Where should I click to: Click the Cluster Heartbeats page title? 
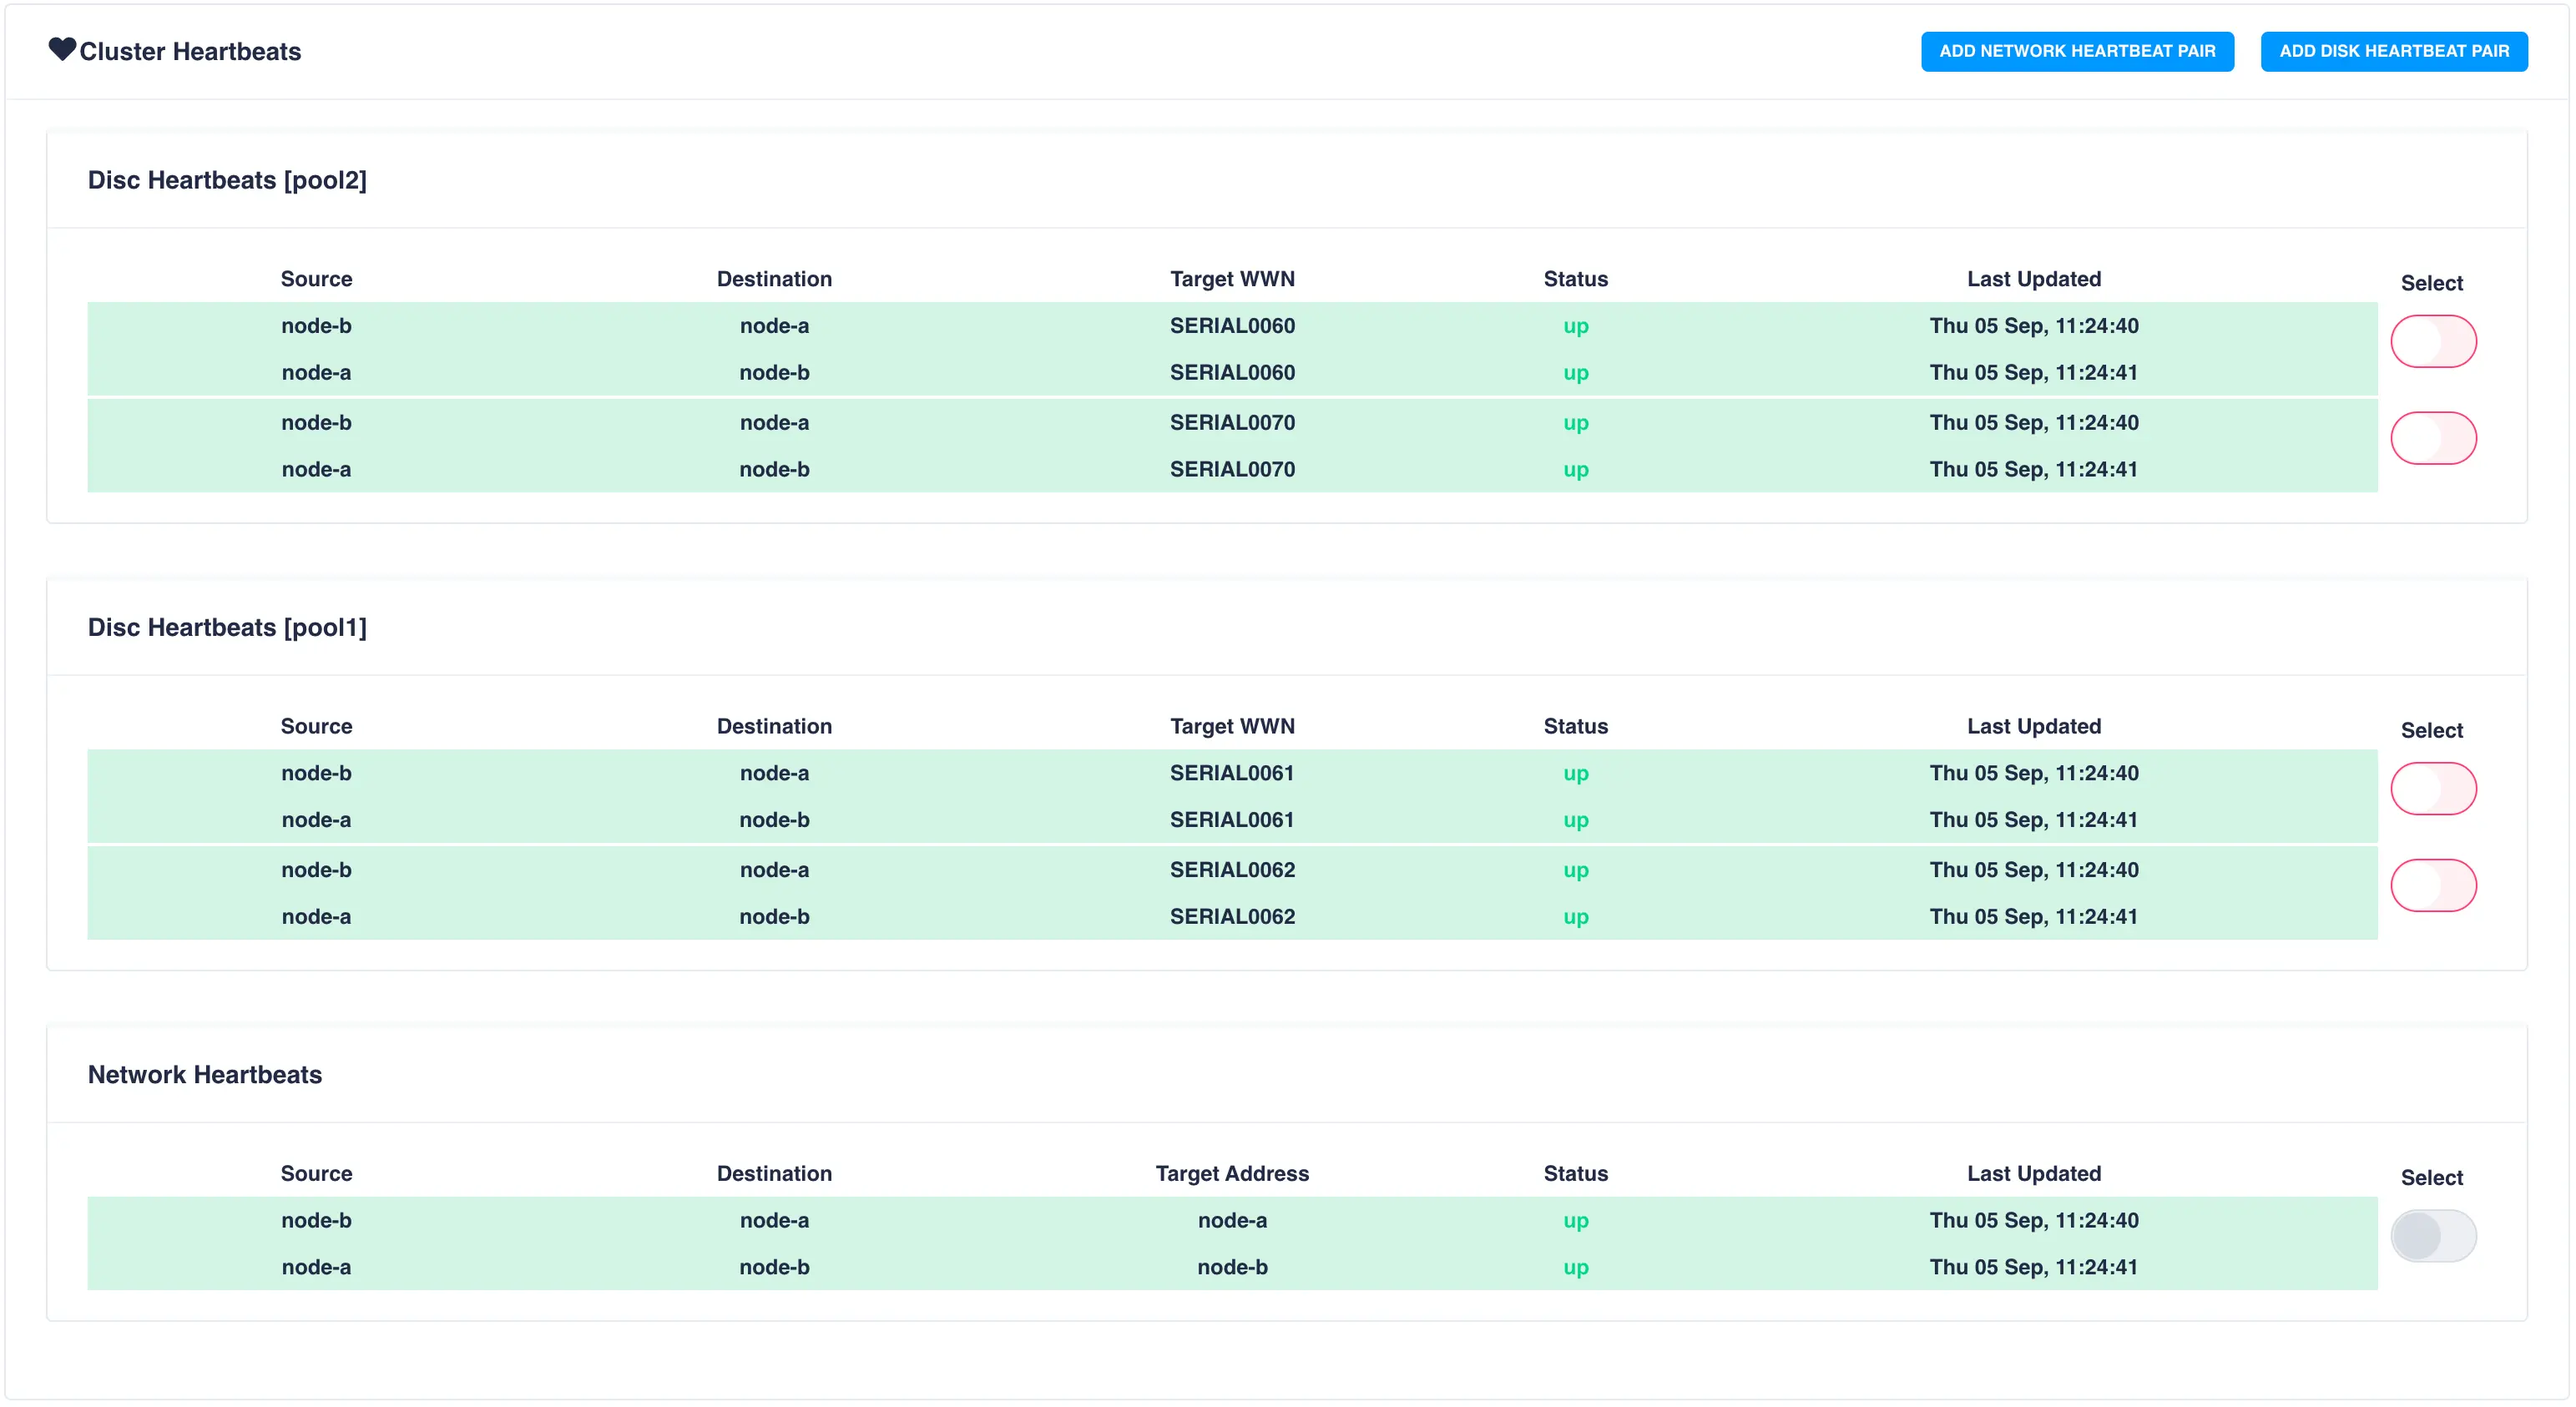pyautogui.click(x=190, y=51)
